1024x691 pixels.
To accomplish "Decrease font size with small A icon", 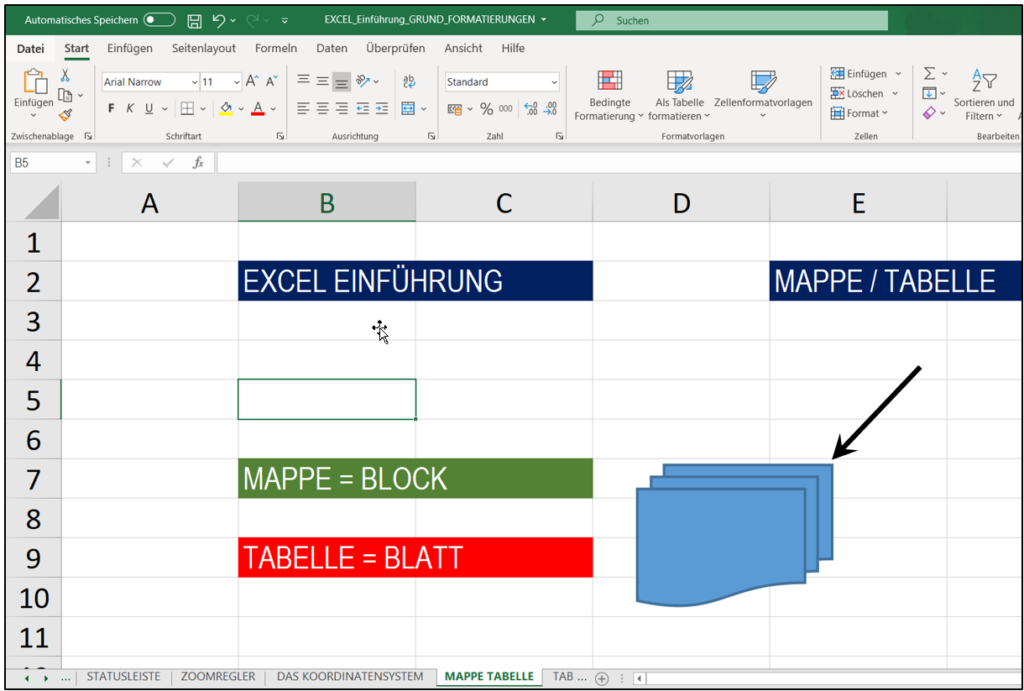I will (x=272, y=82).
